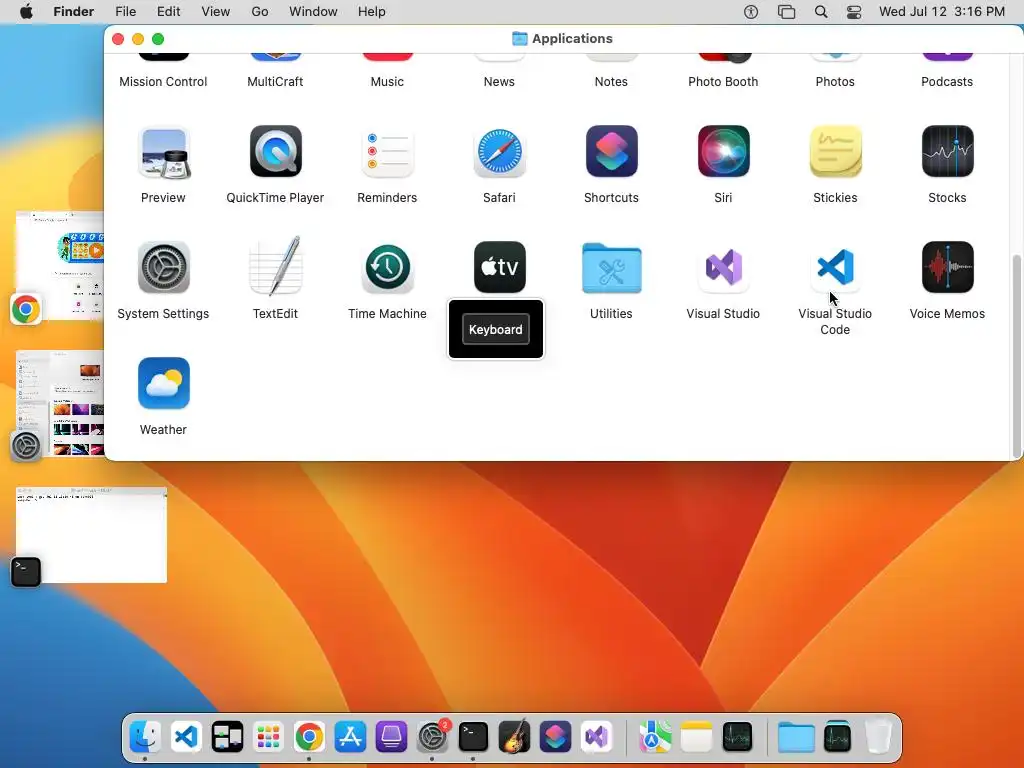The height and width of the screenshot is (768, 1024).
Task: Click System Settings with badge in the Dock
Action: pos(432,737)
